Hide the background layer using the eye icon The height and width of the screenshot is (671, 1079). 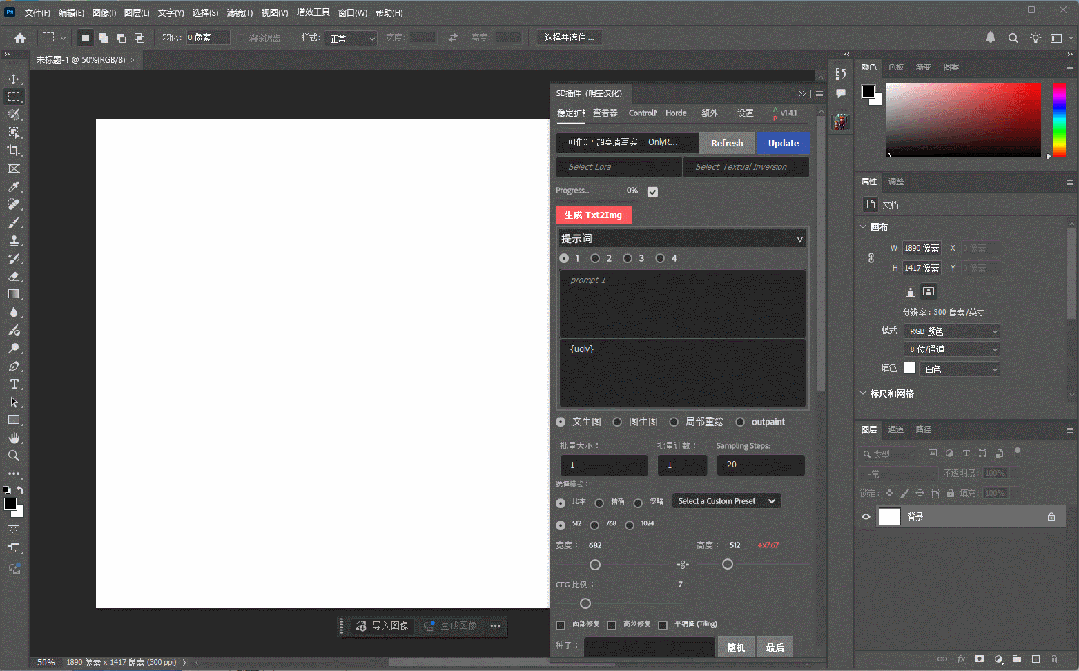tap(866, 517)
